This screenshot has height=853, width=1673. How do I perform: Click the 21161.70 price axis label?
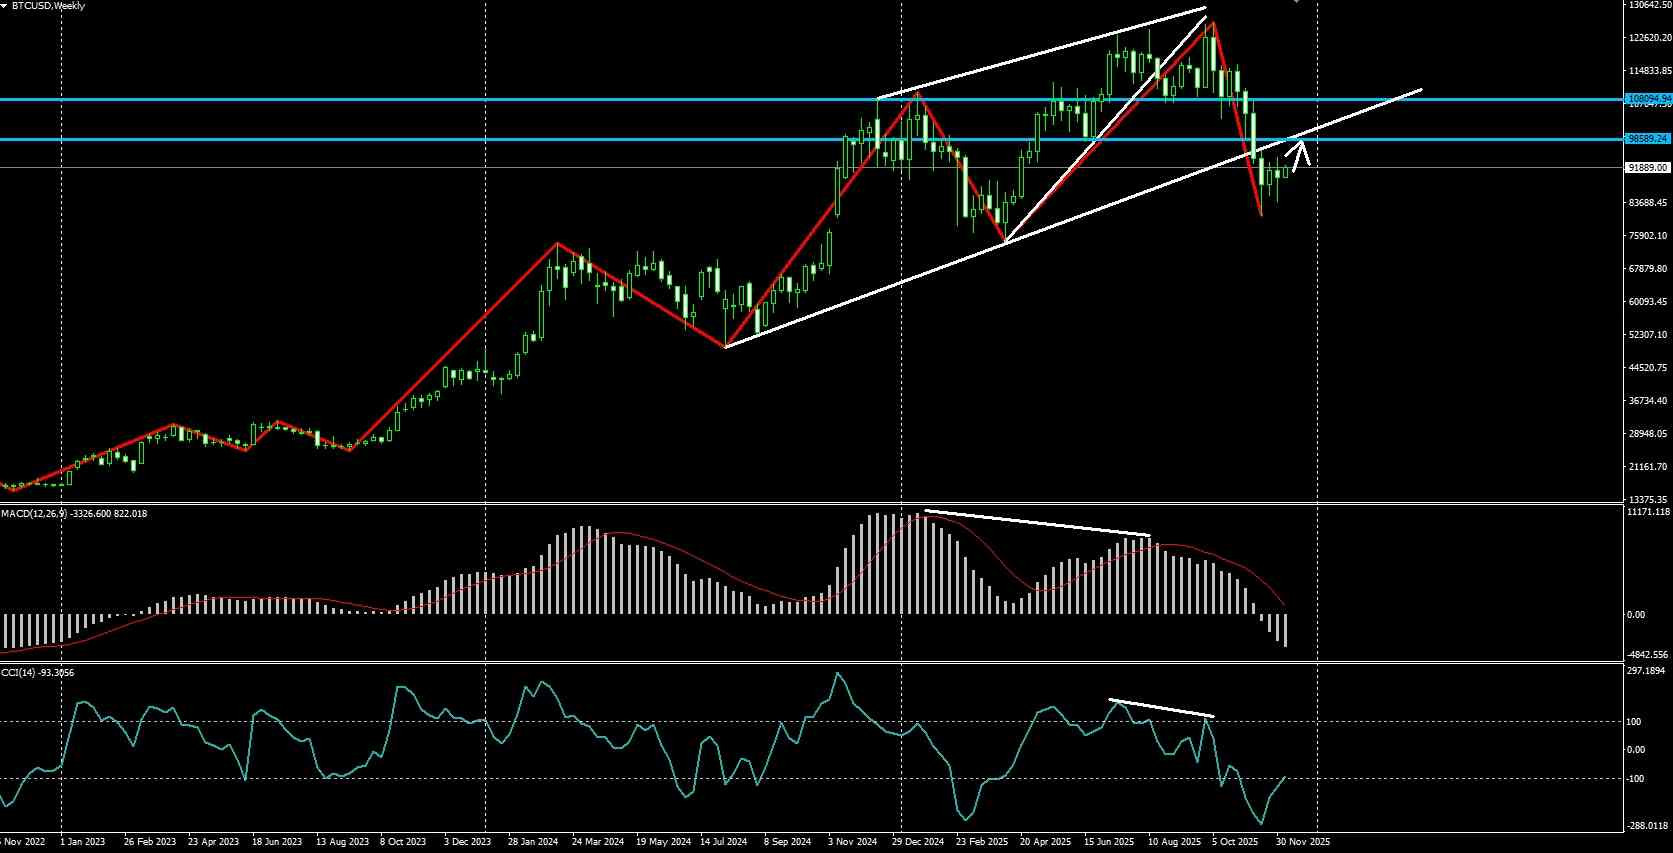coord(1650,467)
